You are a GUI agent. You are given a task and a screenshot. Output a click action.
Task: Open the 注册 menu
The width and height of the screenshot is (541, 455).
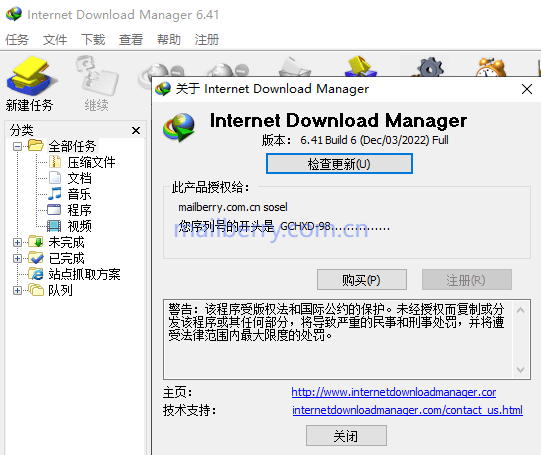click(x=207, y=40)
